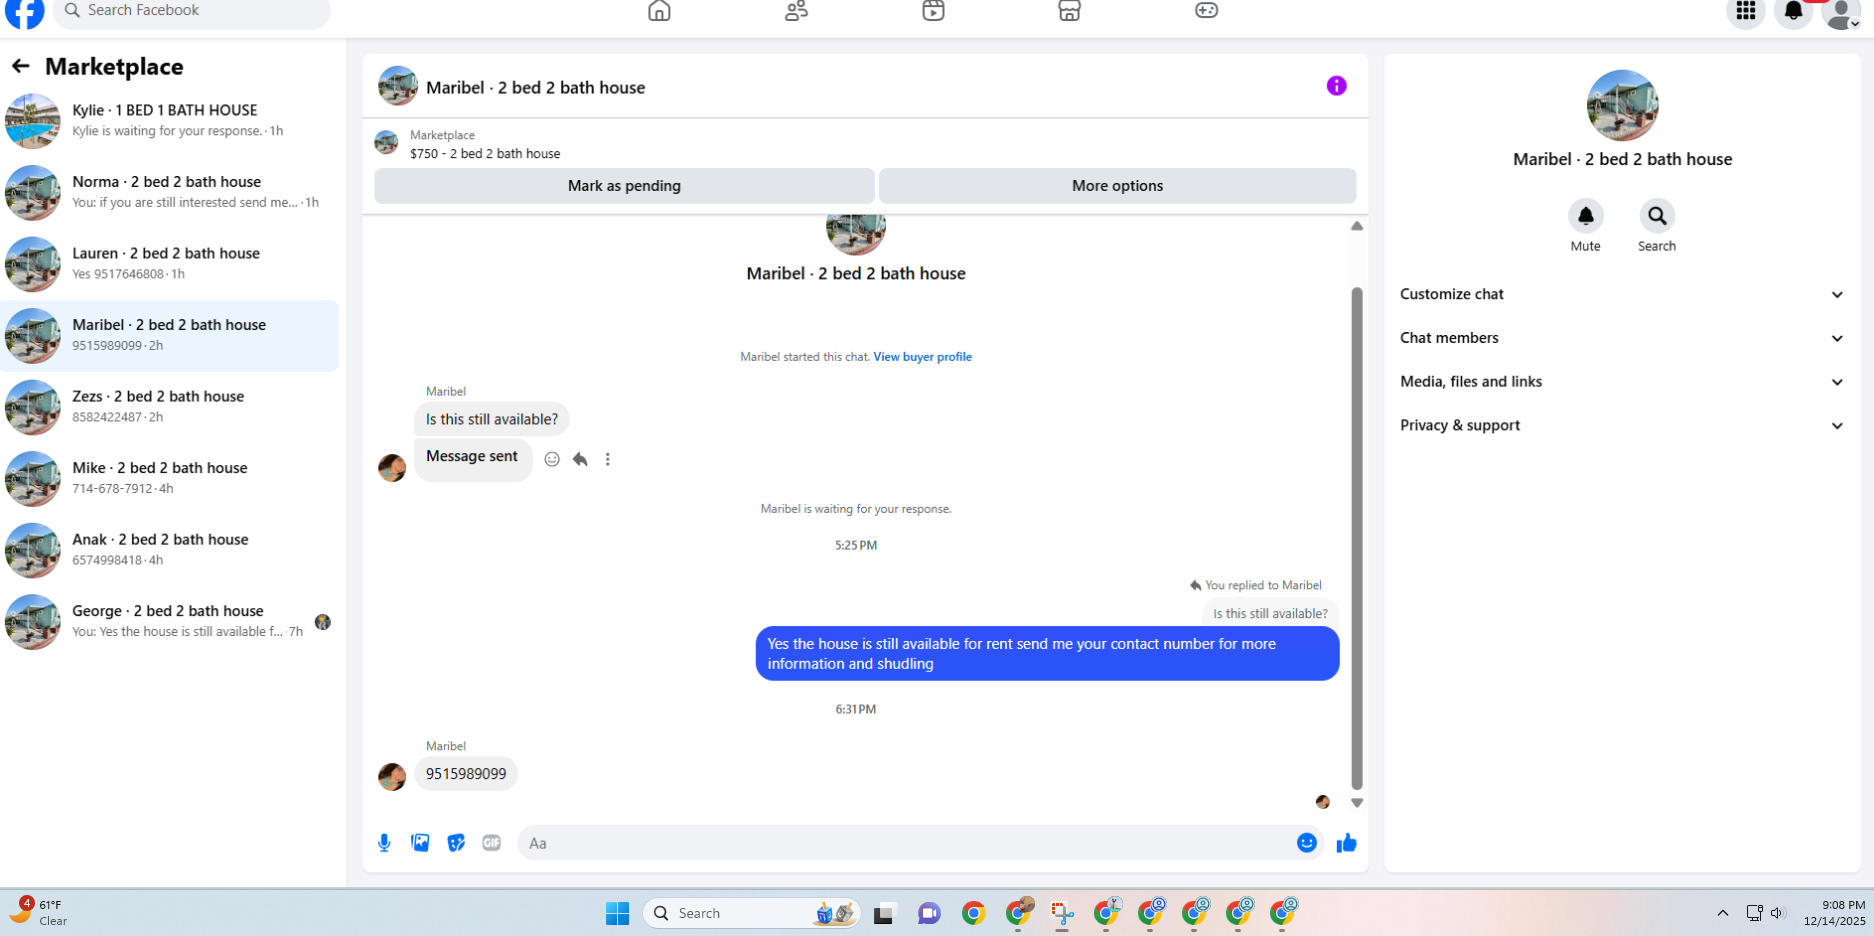This screenshot has width=1874, height=936.
Task: Open the Snipping Tool on taskbar
Action: click(x=1062, y=913)
